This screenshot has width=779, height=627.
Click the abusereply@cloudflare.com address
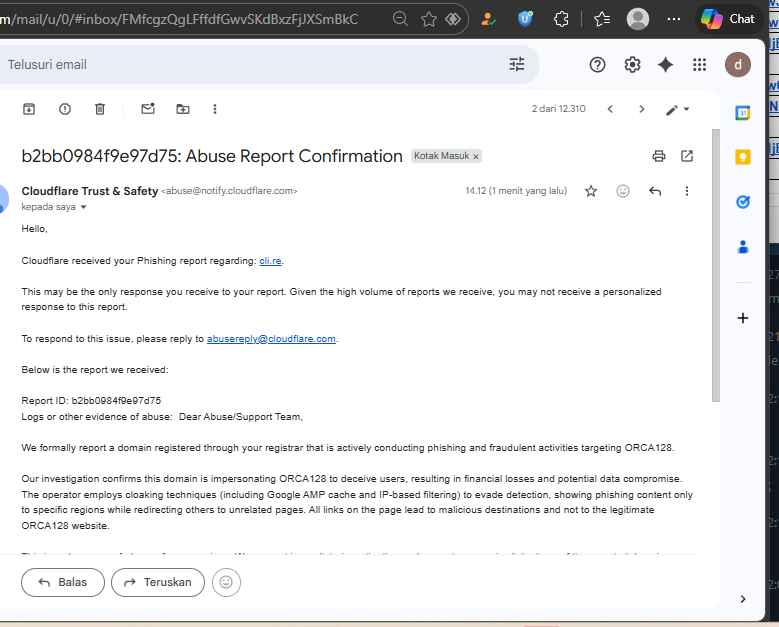tap(271, 339)
